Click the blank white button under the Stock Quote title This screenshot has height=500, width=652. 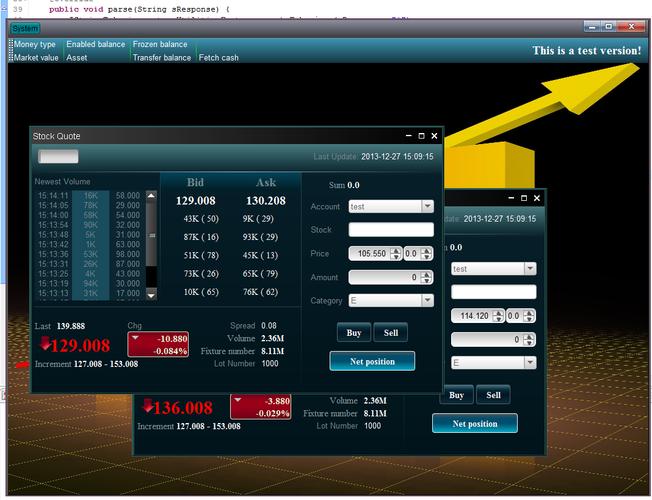tap(58, 156)
